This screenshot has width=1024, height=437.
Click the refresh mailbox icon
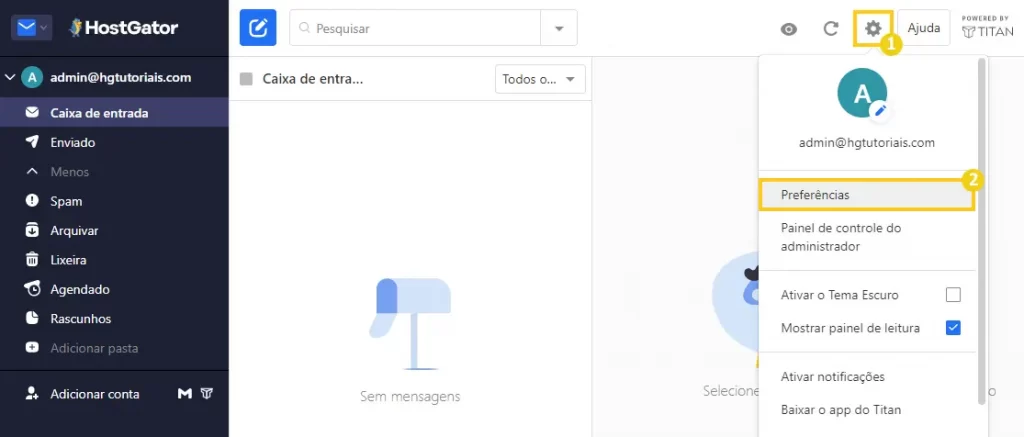[830, 29]
